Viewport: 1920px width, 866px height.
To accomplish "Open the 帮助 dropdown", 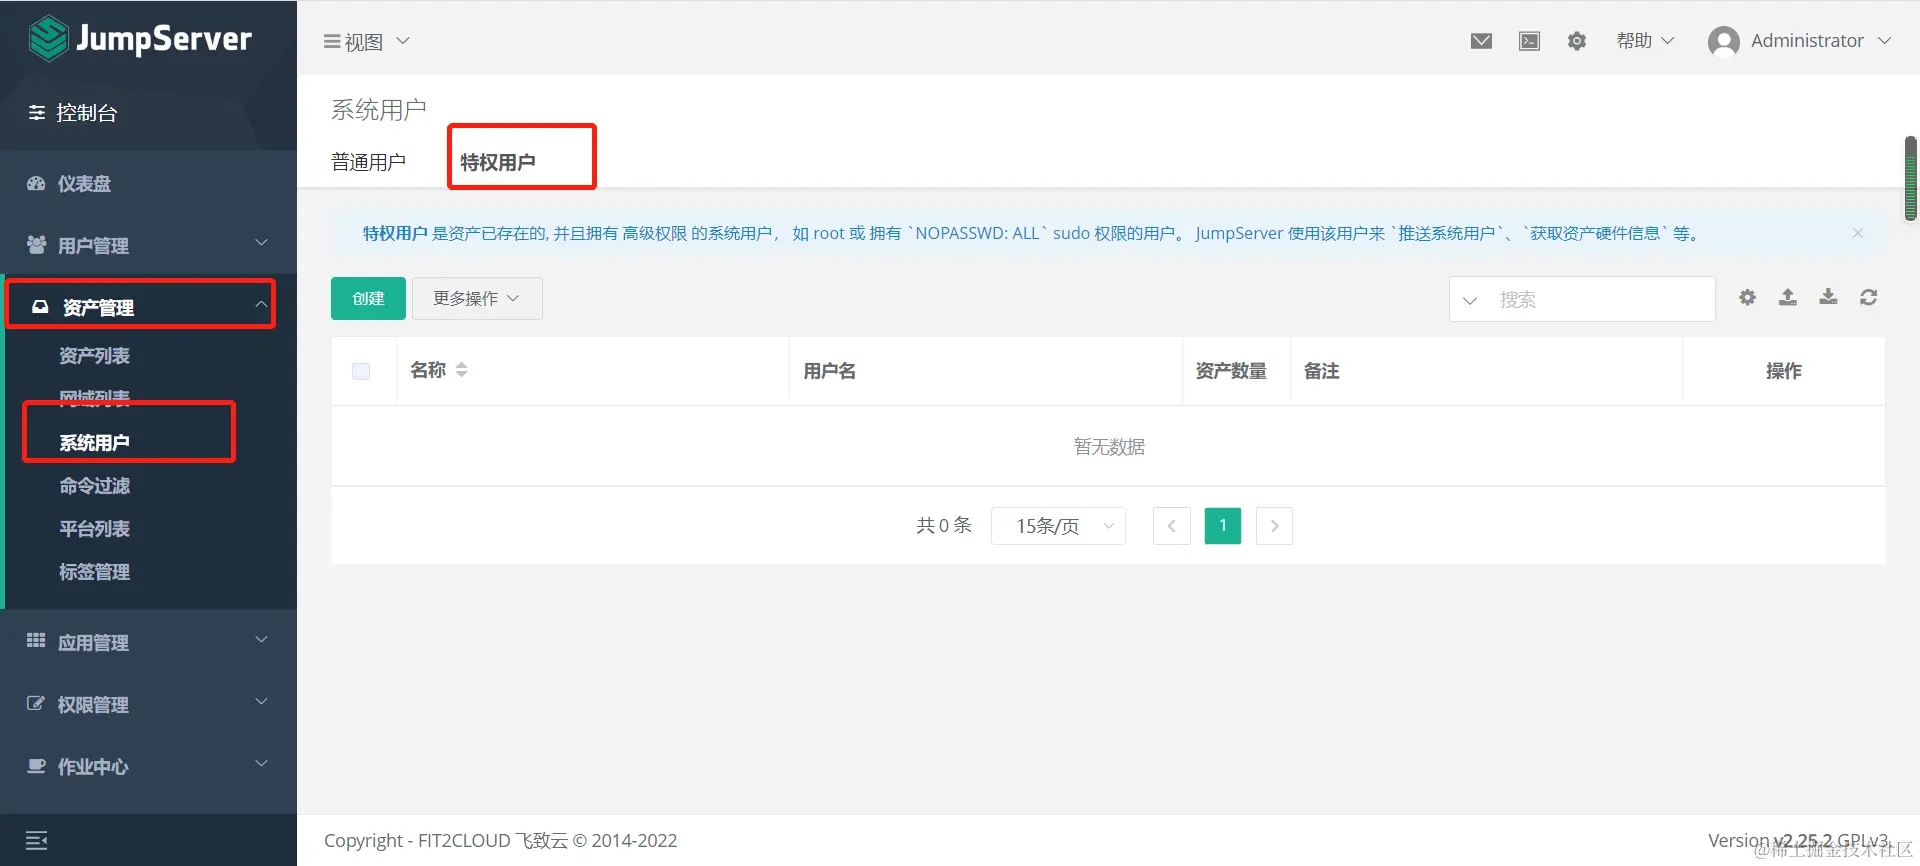I will [1645, 41].
